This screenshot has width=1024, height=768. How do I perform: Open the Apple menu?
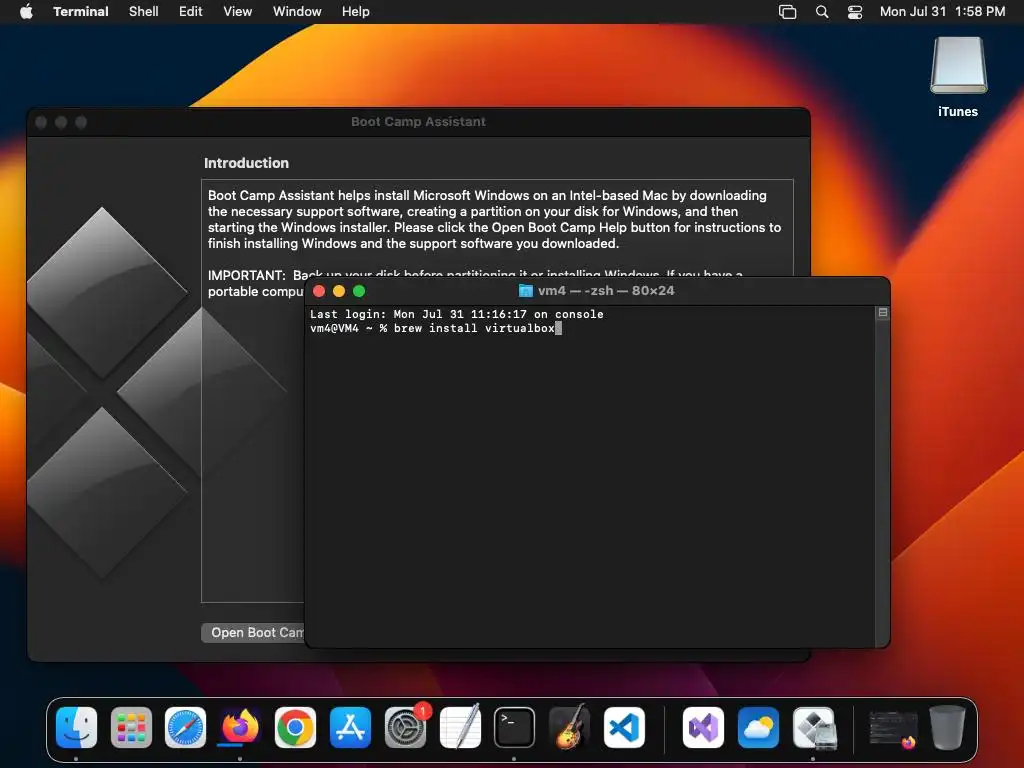(26, 12)
